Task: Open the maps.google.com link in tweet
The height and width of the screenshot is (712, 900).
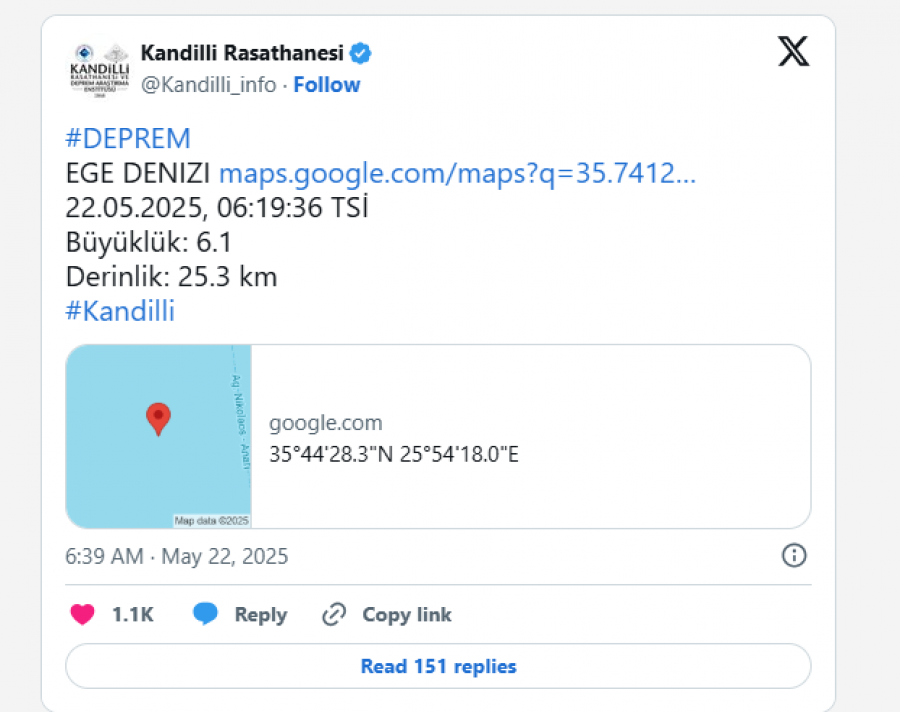Action: [457, 173]
